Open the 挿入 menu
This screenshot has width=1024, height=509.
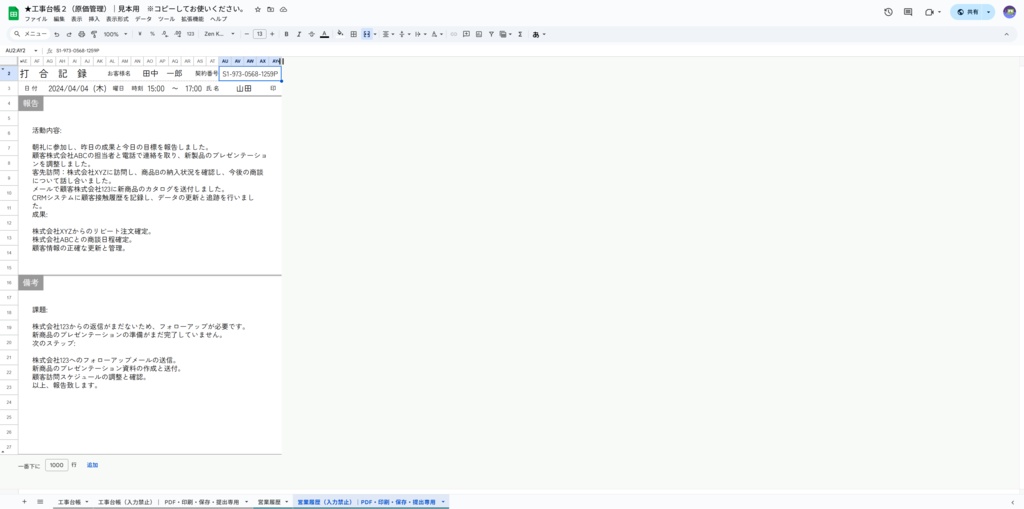(94, 19)
